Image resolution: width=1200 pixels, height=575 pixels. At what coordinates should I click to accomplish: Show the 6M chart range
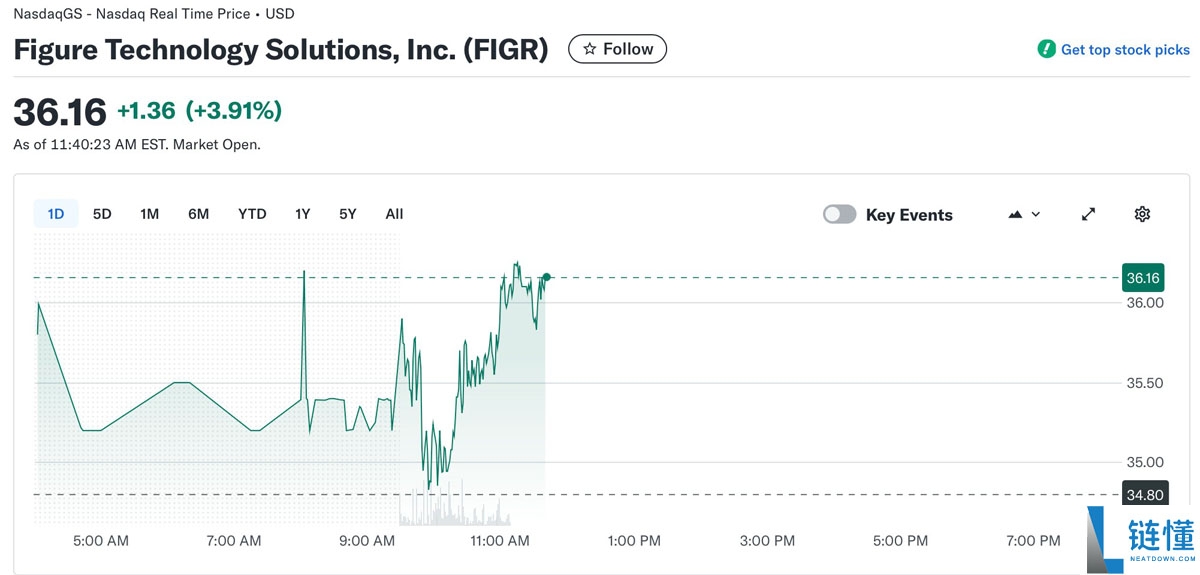(198, 214)
